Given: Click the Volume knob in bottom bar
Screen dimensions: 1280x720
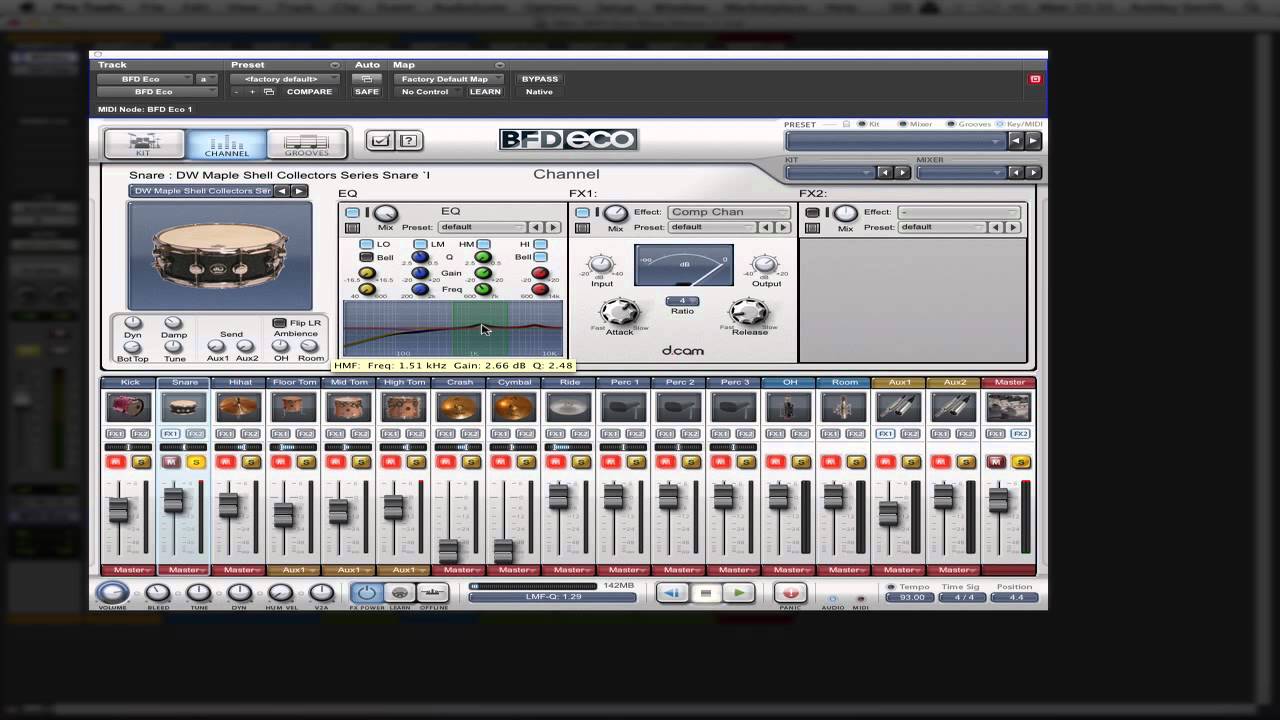Looking at the screenshot, I should tap(112, 593).
